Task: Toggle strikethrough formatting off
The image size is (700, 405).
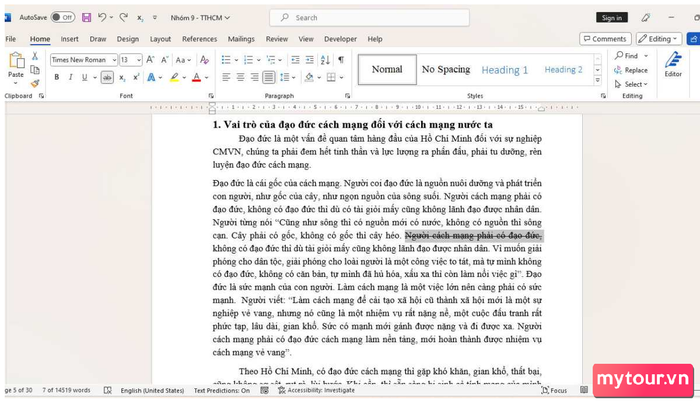Action: coord(107,78)
